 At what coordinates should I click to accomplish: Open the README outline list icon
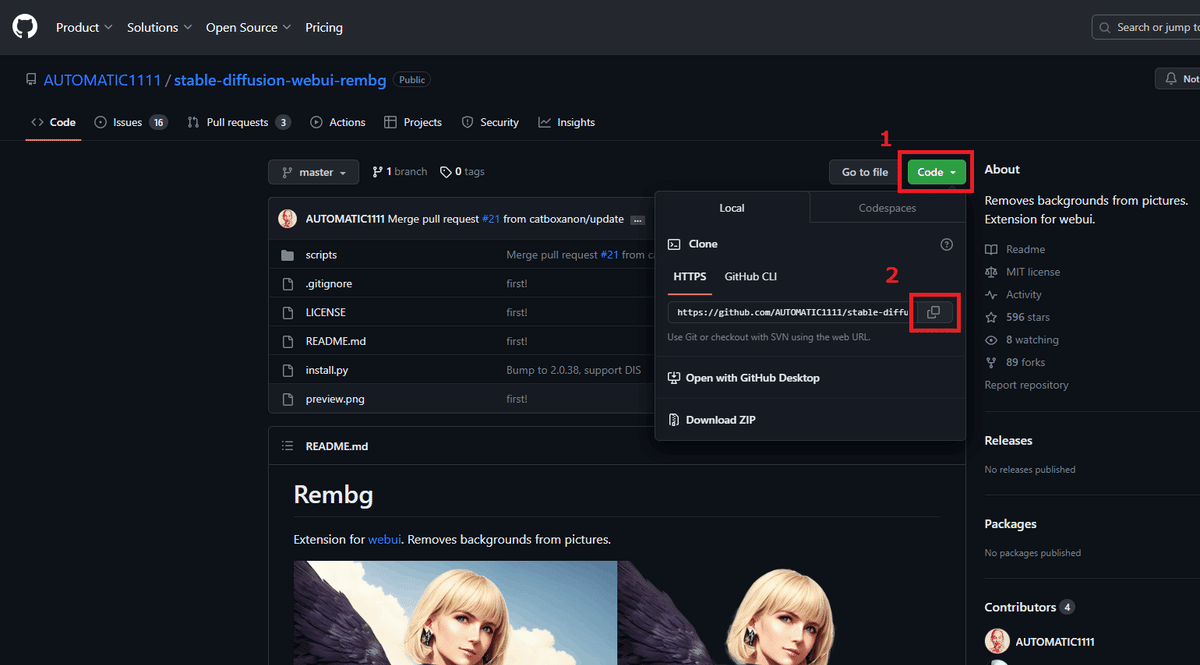pyautogui.click(x=288, y=446)
